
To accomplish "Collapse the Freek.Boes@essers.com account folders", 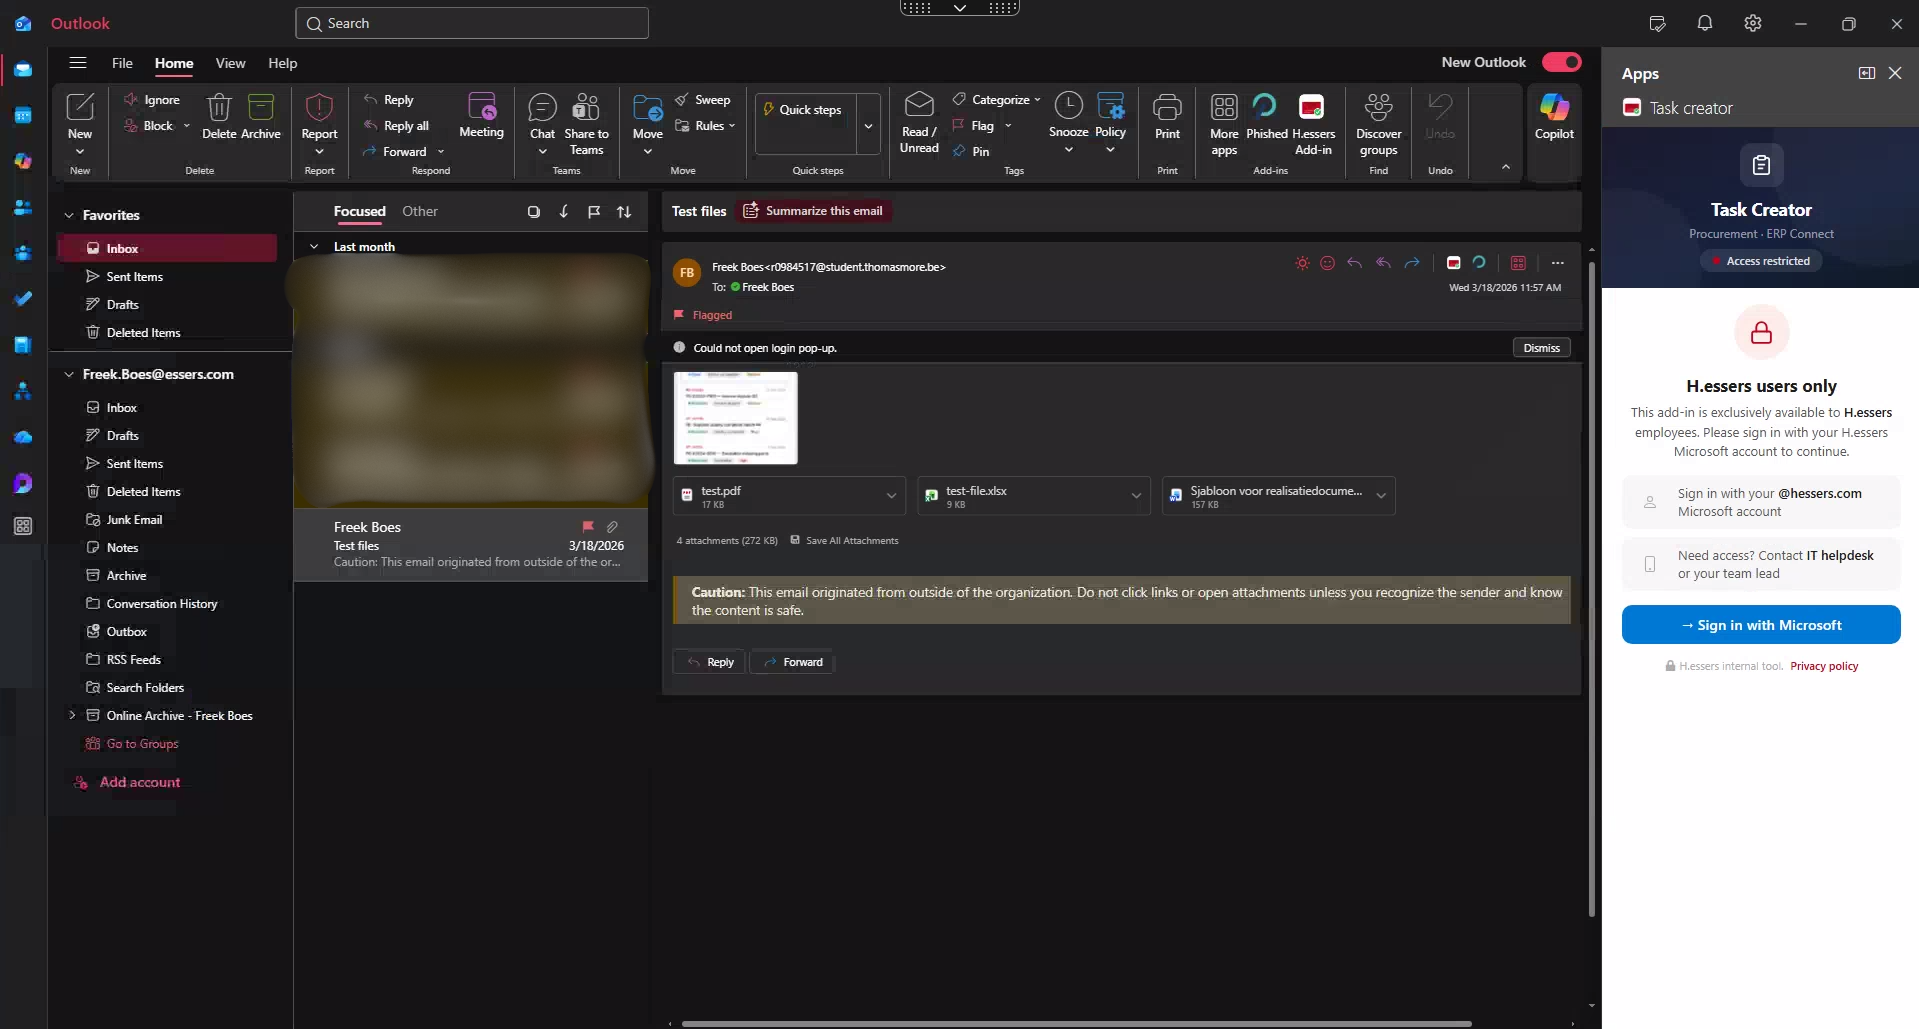I will tap(69, 375).
